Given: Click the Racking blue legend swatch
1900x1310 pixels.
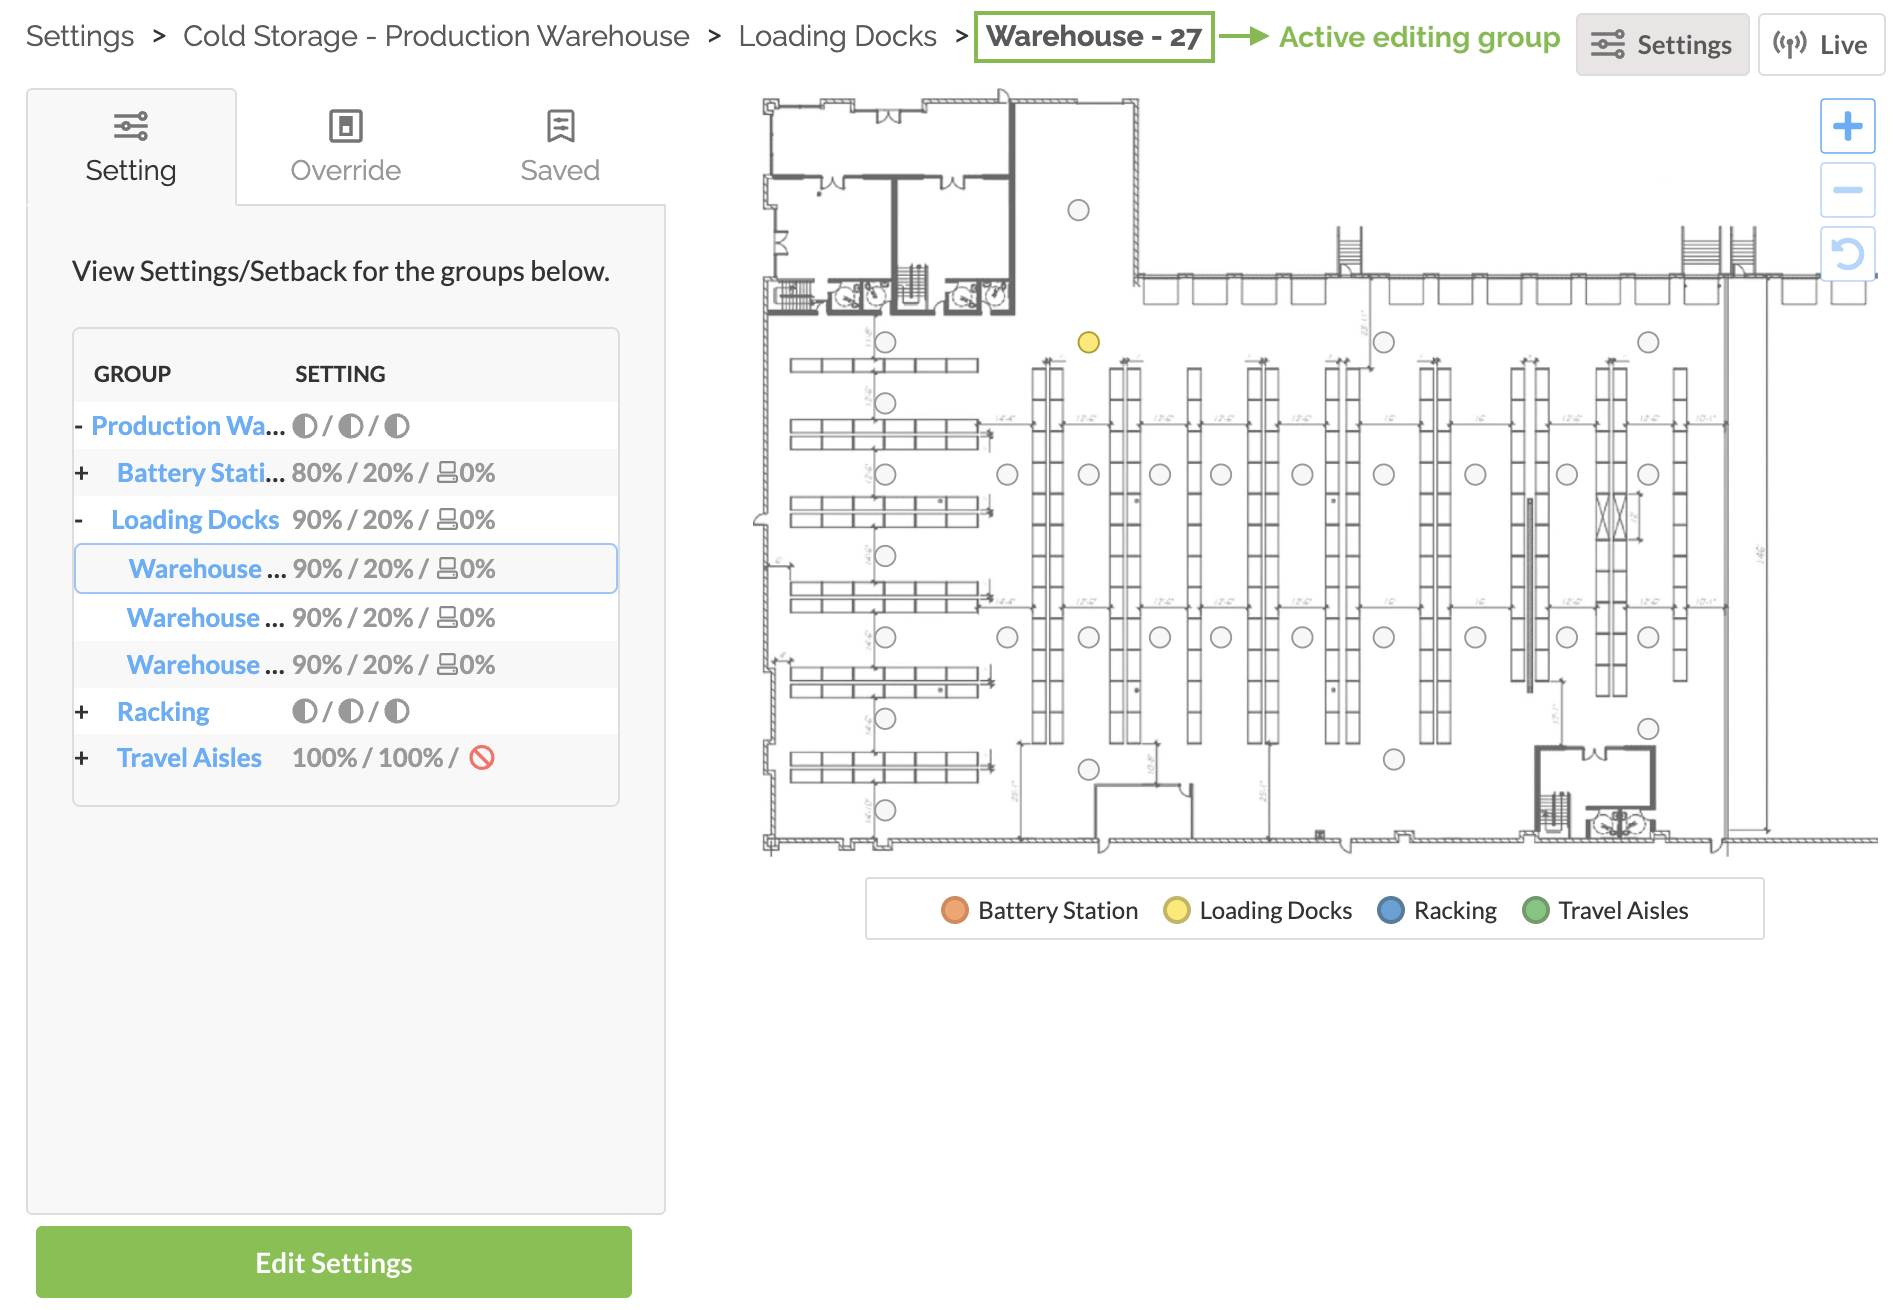Looking at the screenshot, I should click(x=1390, y=910).
